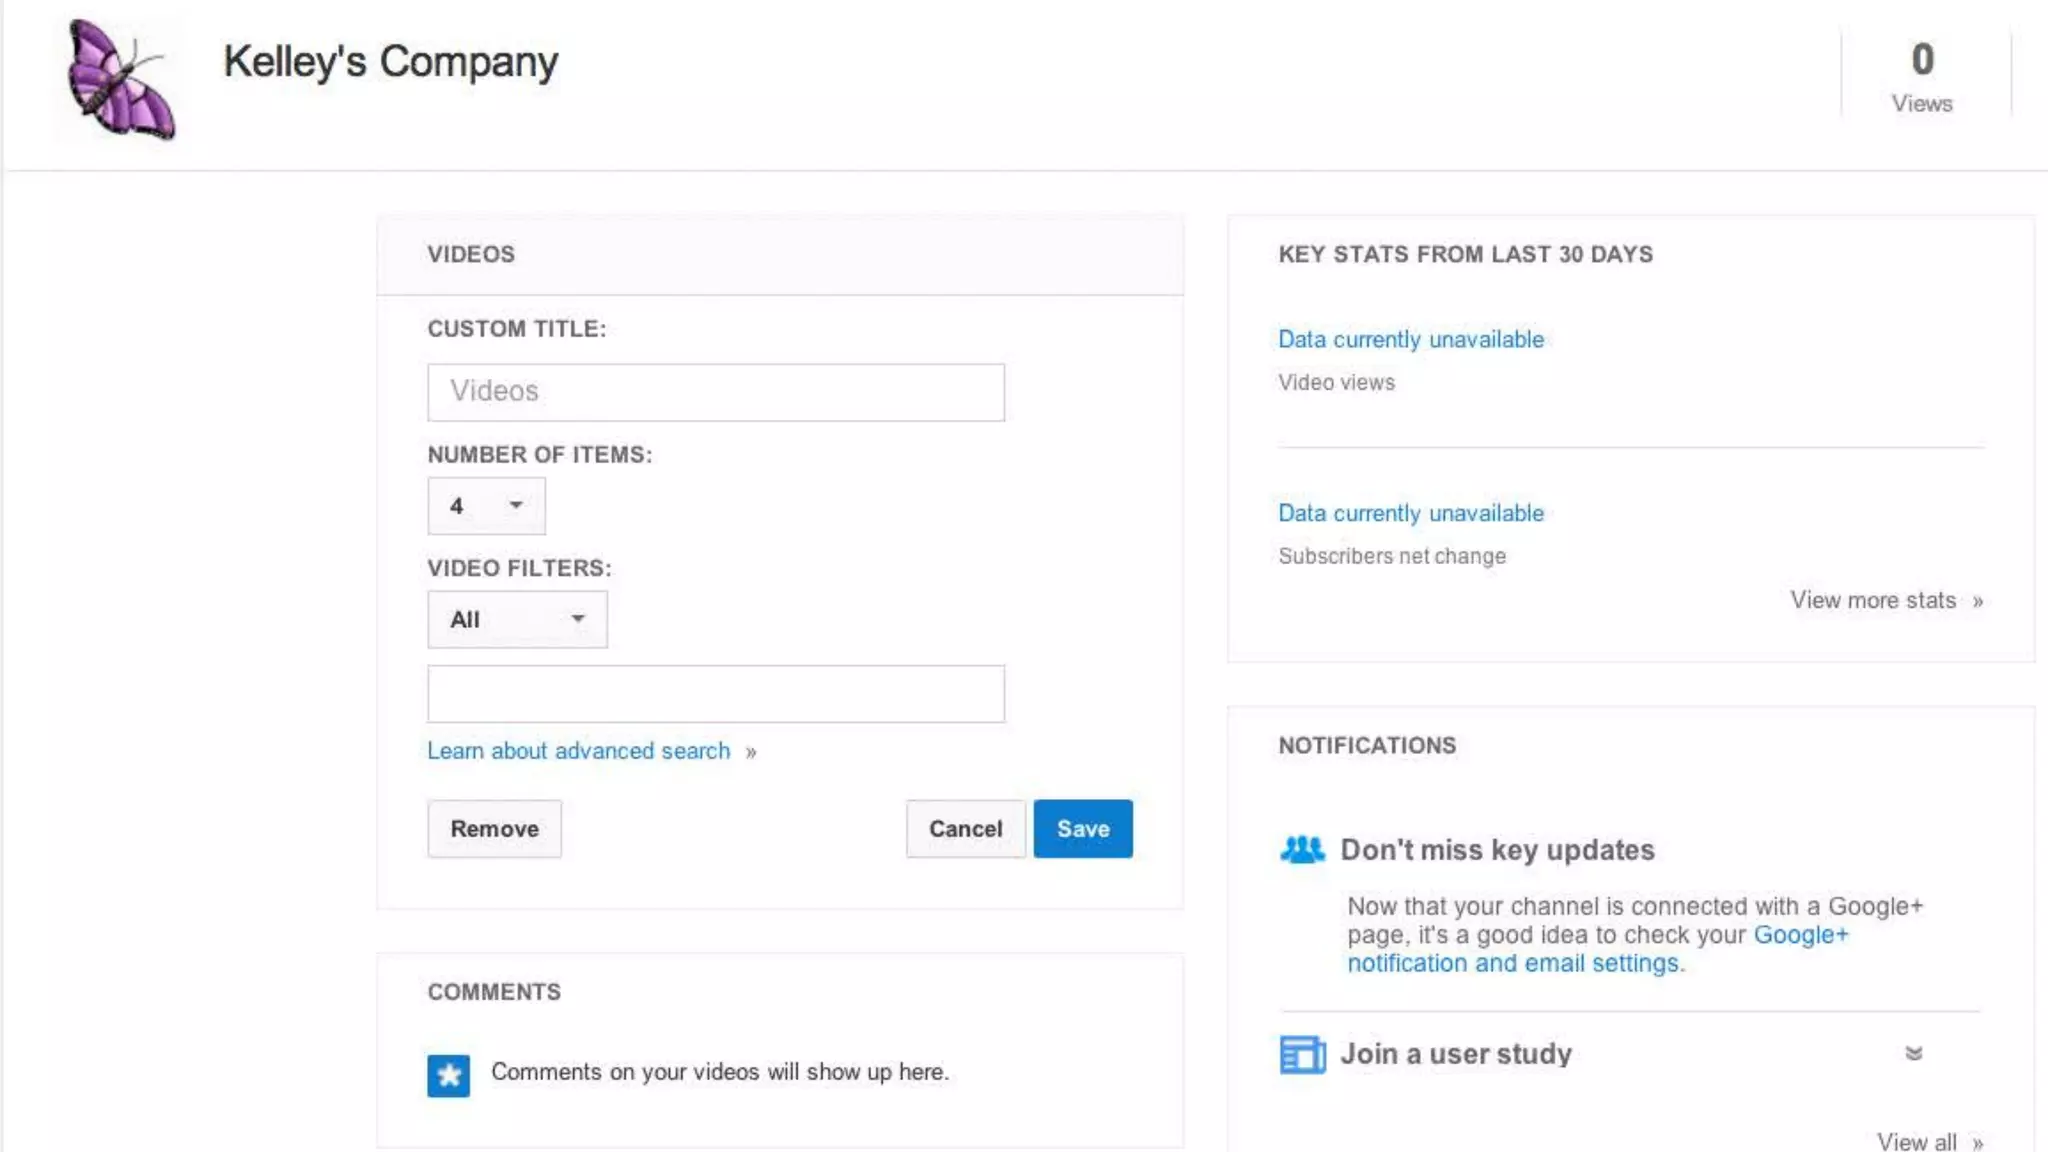Open the Number of Items dropdown
The width and height of the screenshot is (2048, 1152).
click(x=486, y=506)
